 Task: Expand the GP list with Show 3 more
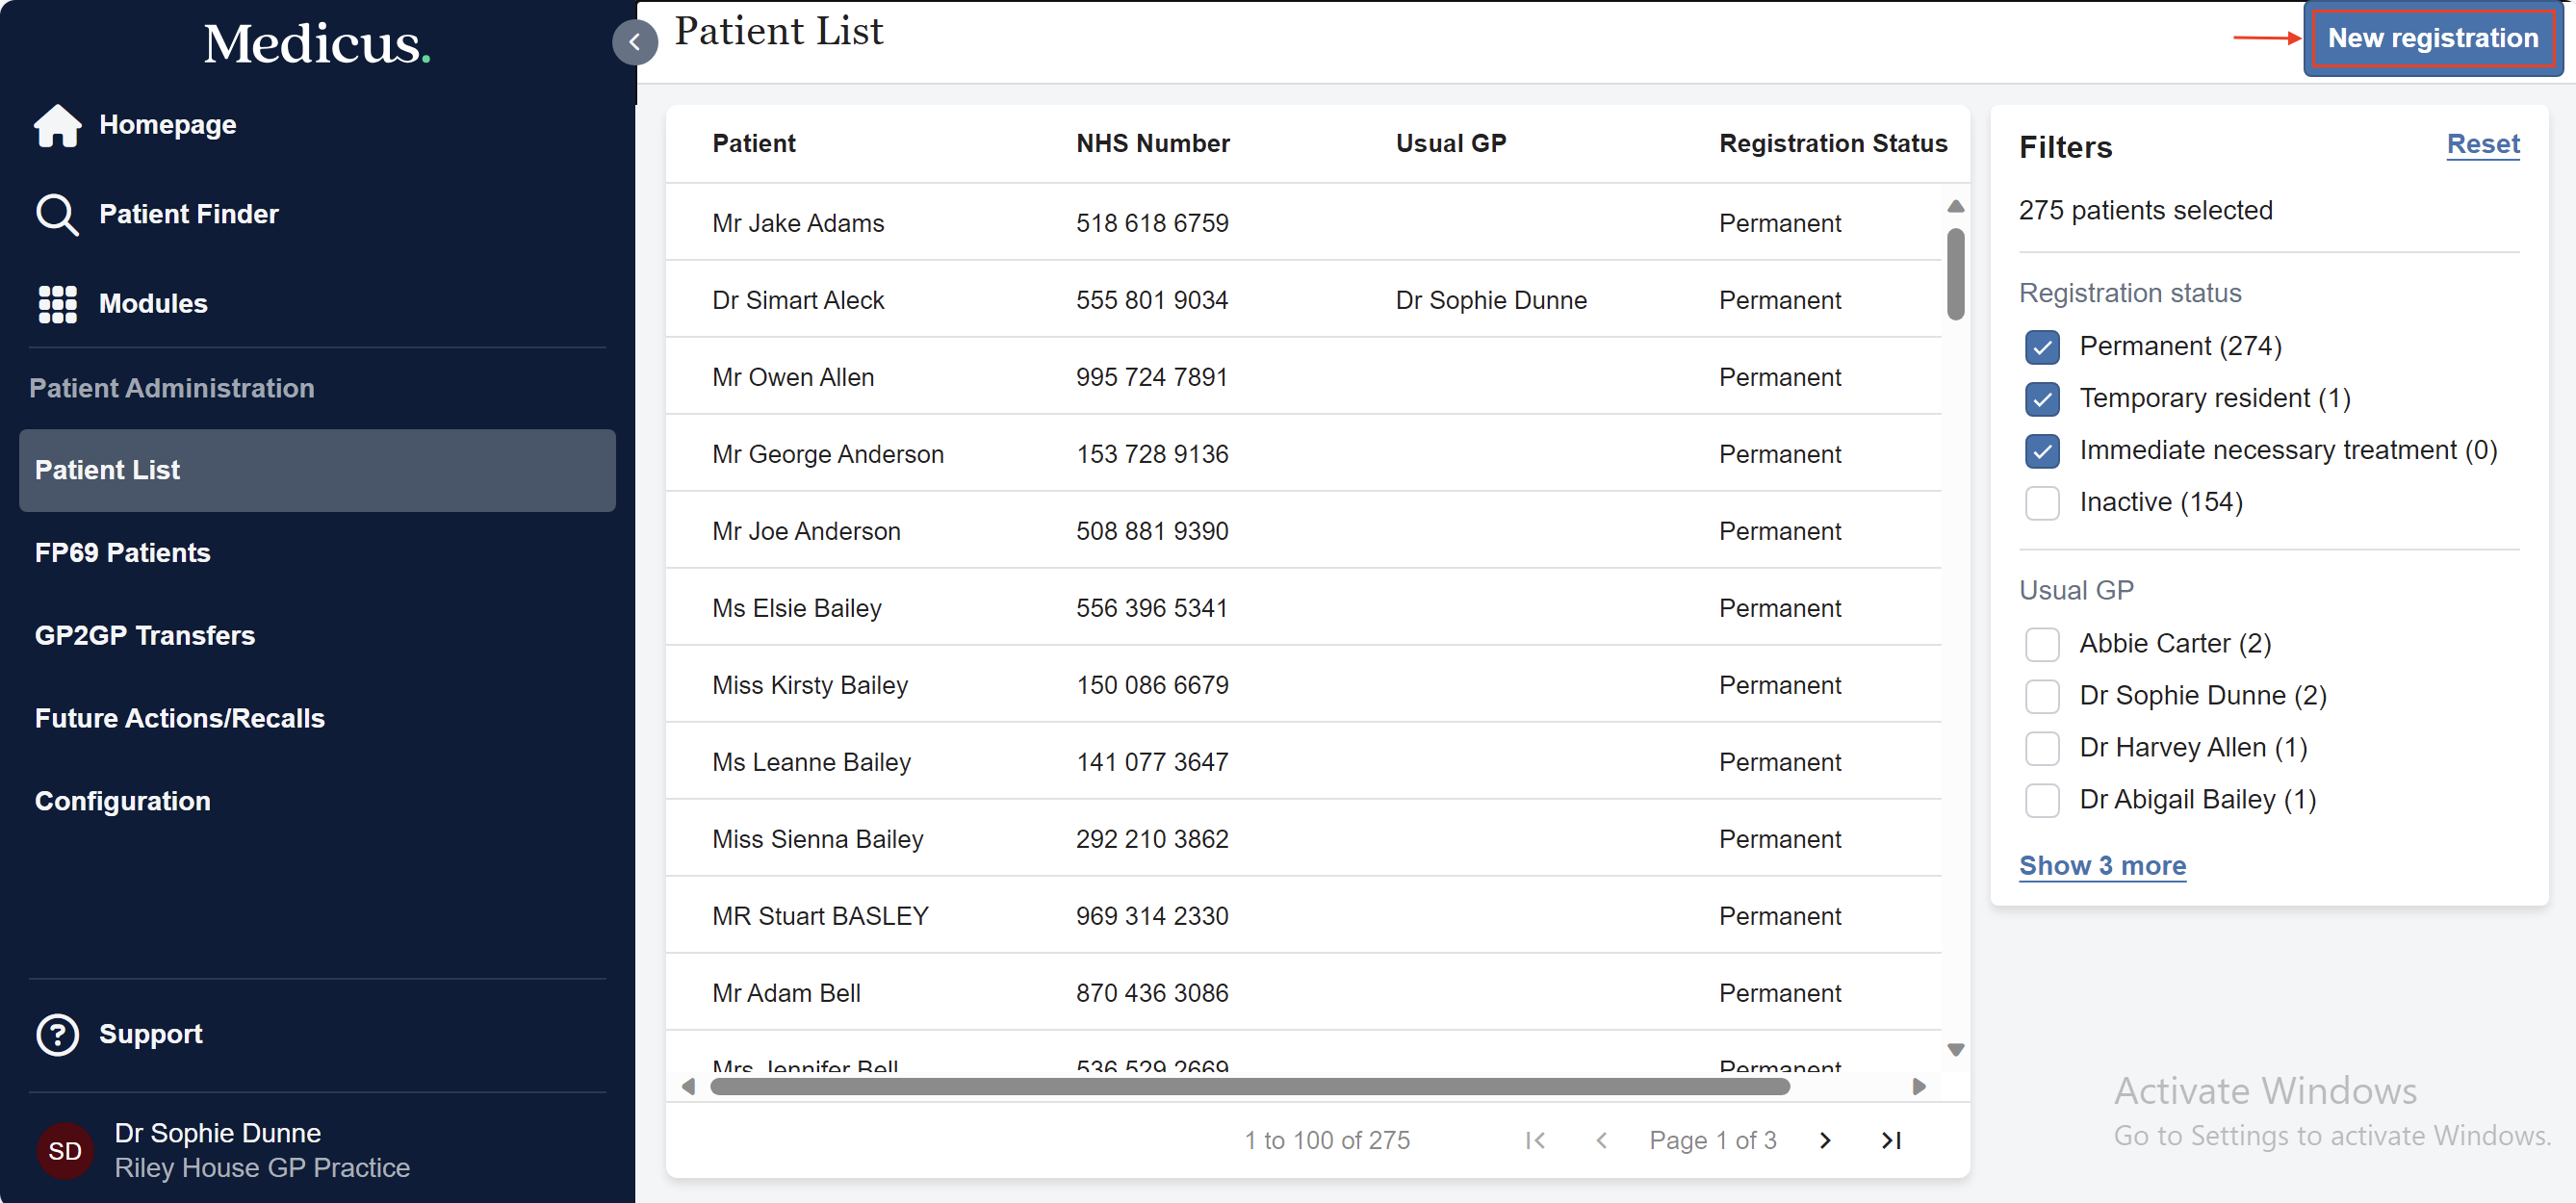[2102, 866]
